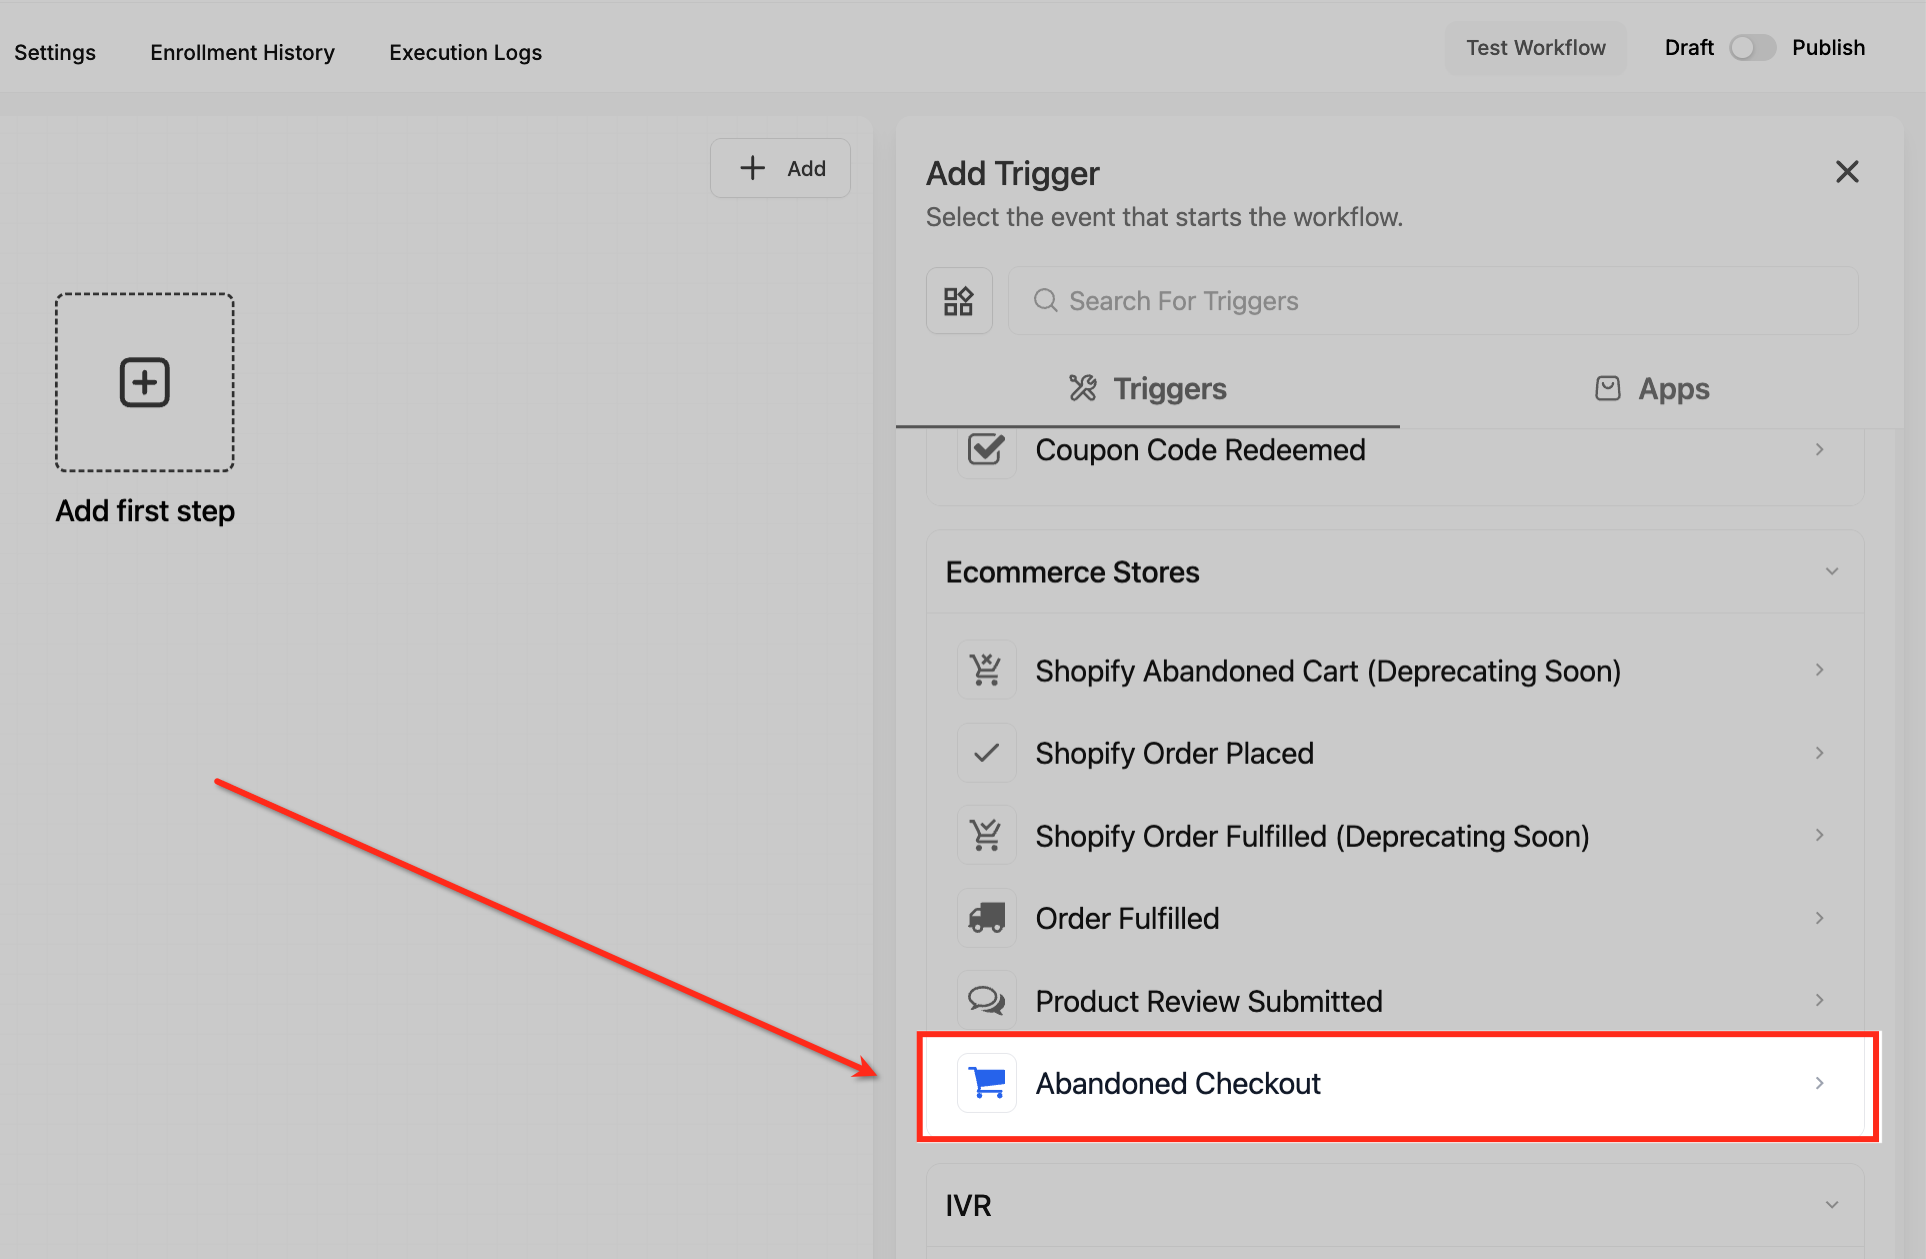Viewport: 1926px width, 1259px height.
Task: Select the Triggers tab
Action: point(1148,389)
